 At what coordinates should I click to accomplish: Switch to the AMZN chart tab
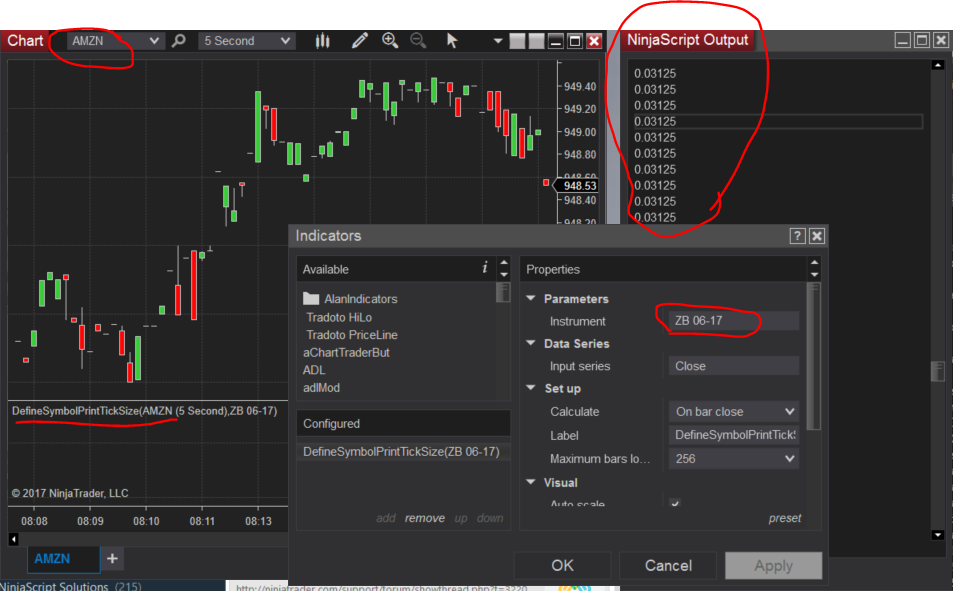[x=63, y=559]
